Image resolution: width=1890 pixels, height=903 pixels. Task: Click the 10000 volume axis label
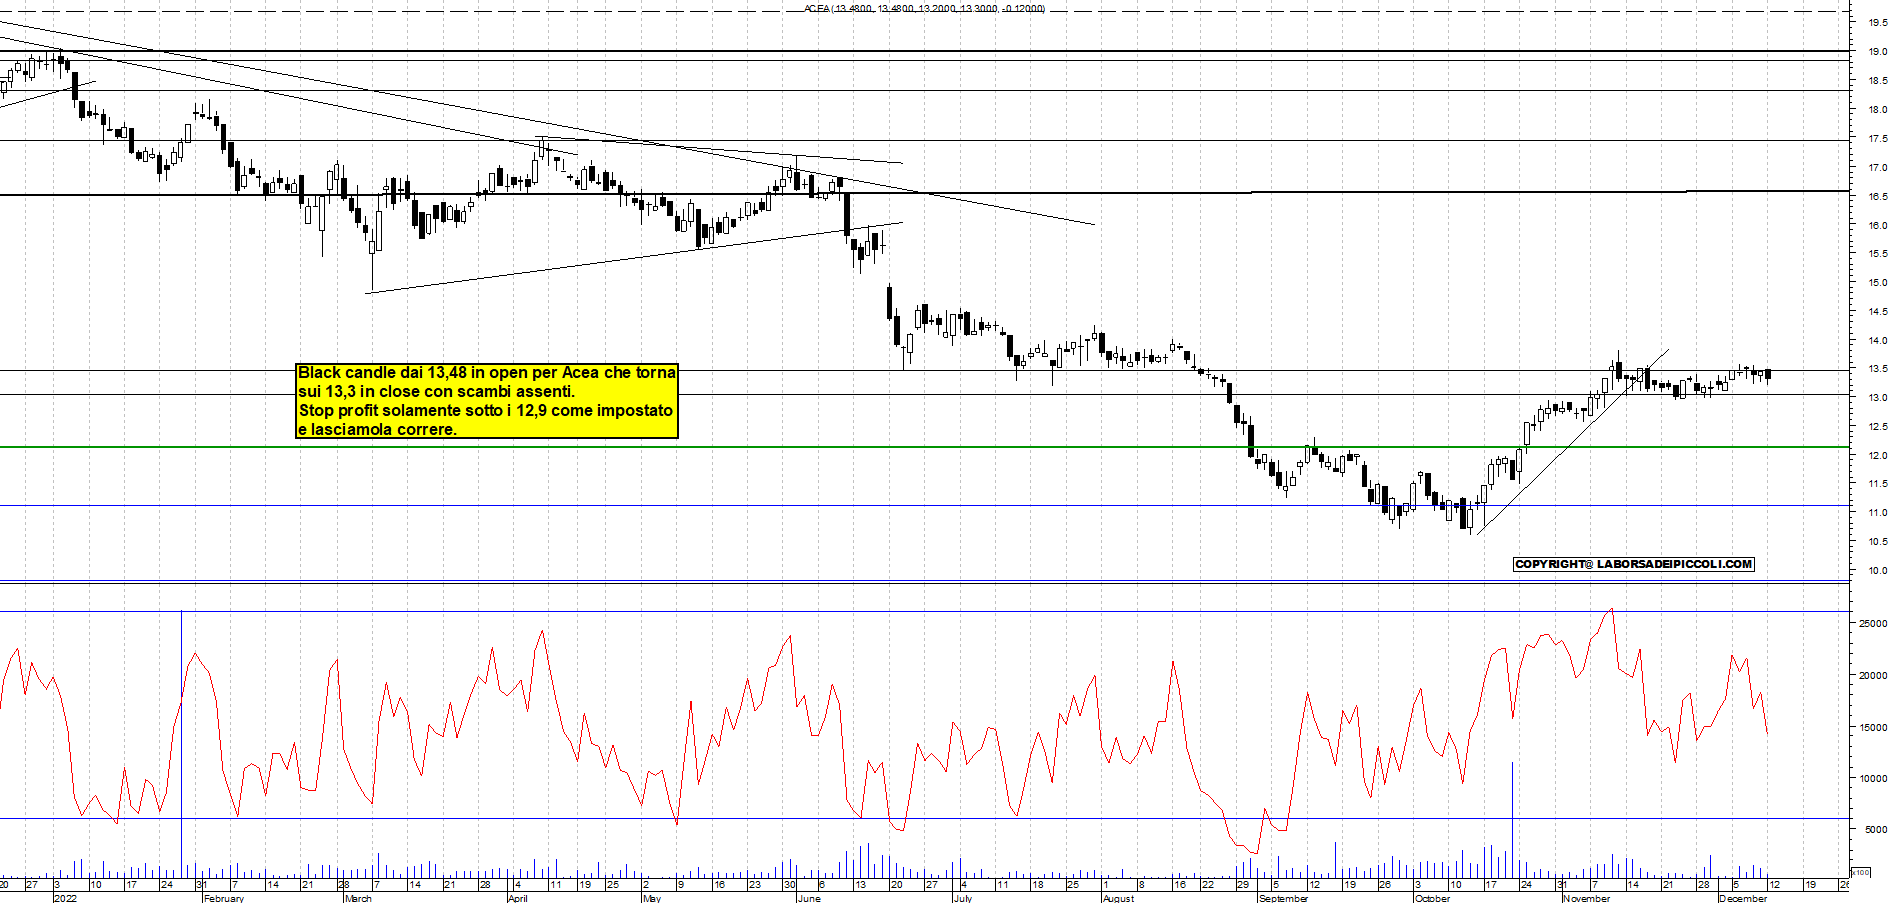pos(1873,778)
